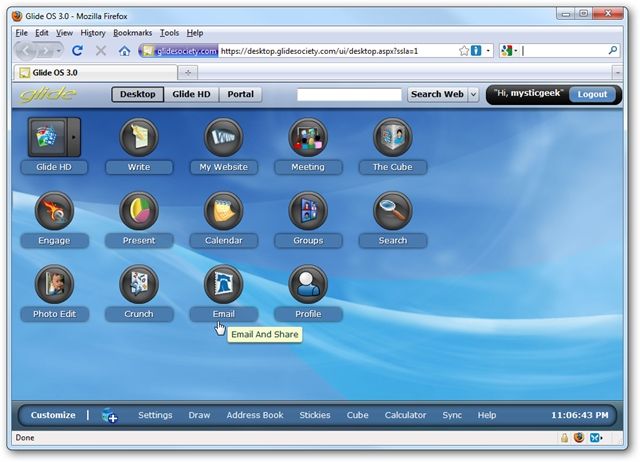Viewport: 640px width, 462px height.
Task: Click the Profile label button
Action: [308, 314]
